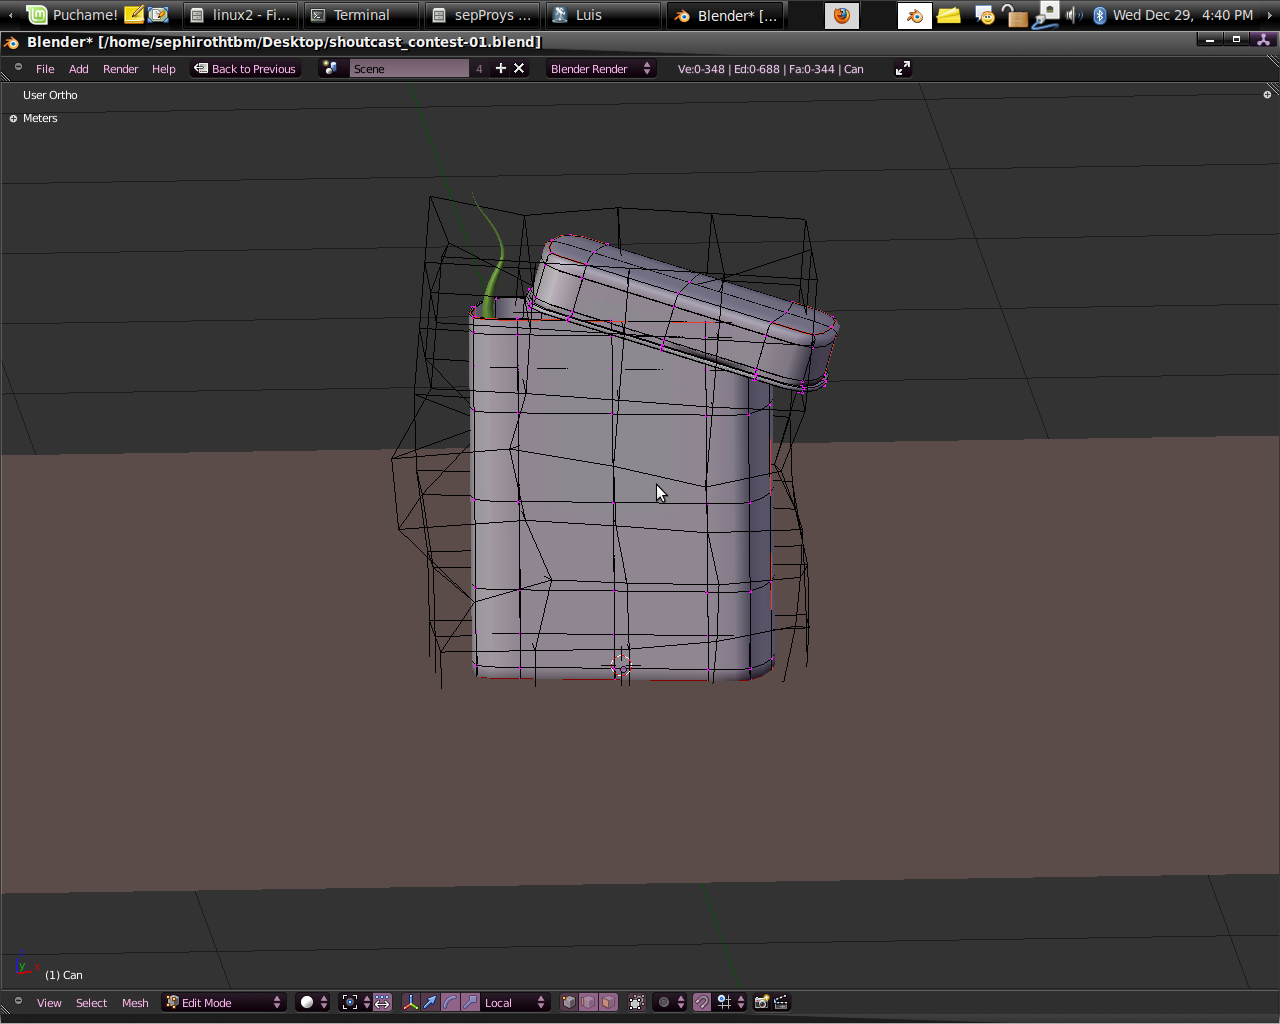Image resolution: width=1280 pixels, height=1024 pixels.
Task: Click the OpenGL render camera icon
Action: (x=762, y=1002)
